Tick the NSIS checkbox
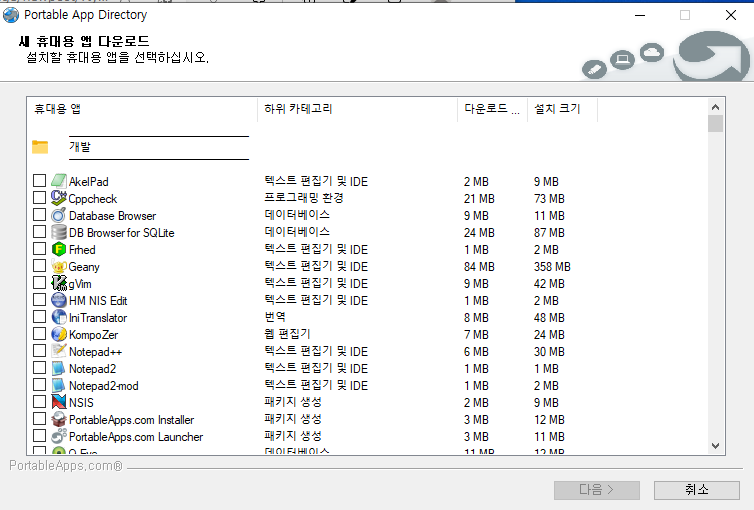Viewport: 754px width, 510px height. 39,402
